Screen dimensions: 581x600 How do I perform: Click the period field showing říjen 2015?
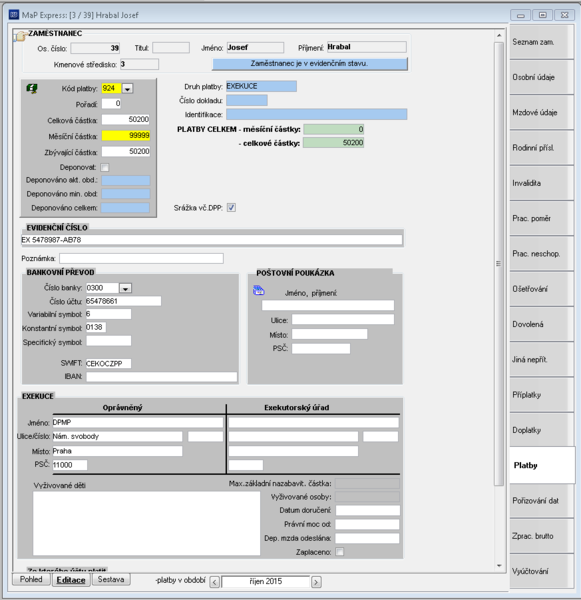(x=266, y=582)
